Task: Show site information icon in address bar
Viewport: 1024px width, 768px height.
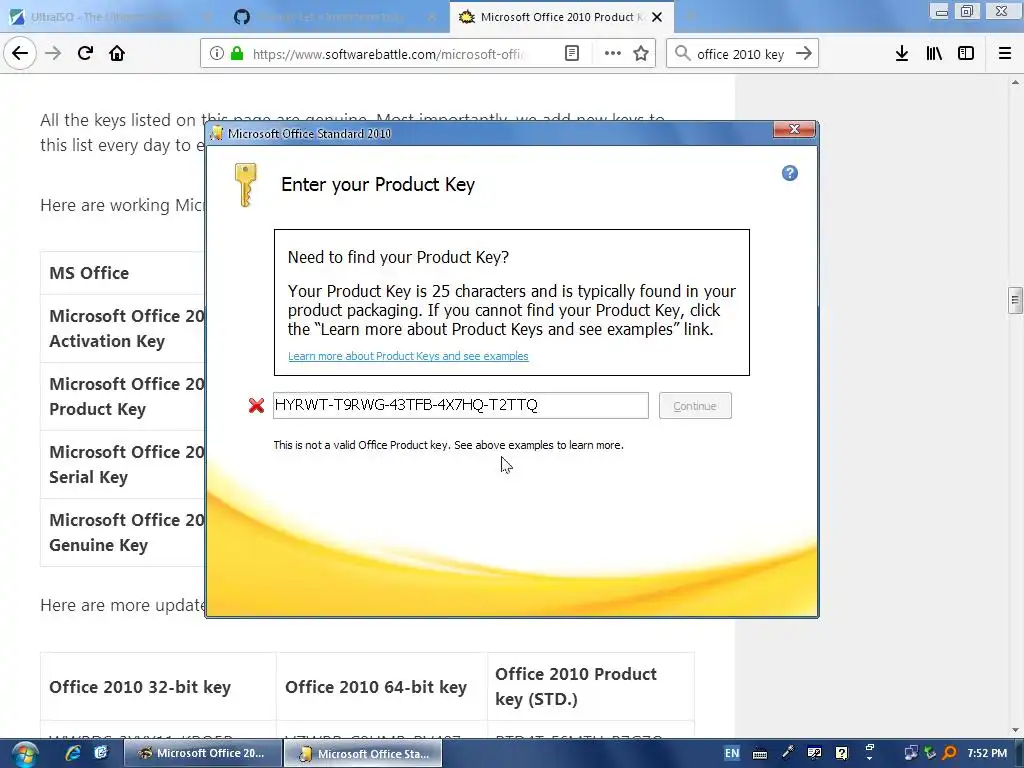Action: click(217, 54)
